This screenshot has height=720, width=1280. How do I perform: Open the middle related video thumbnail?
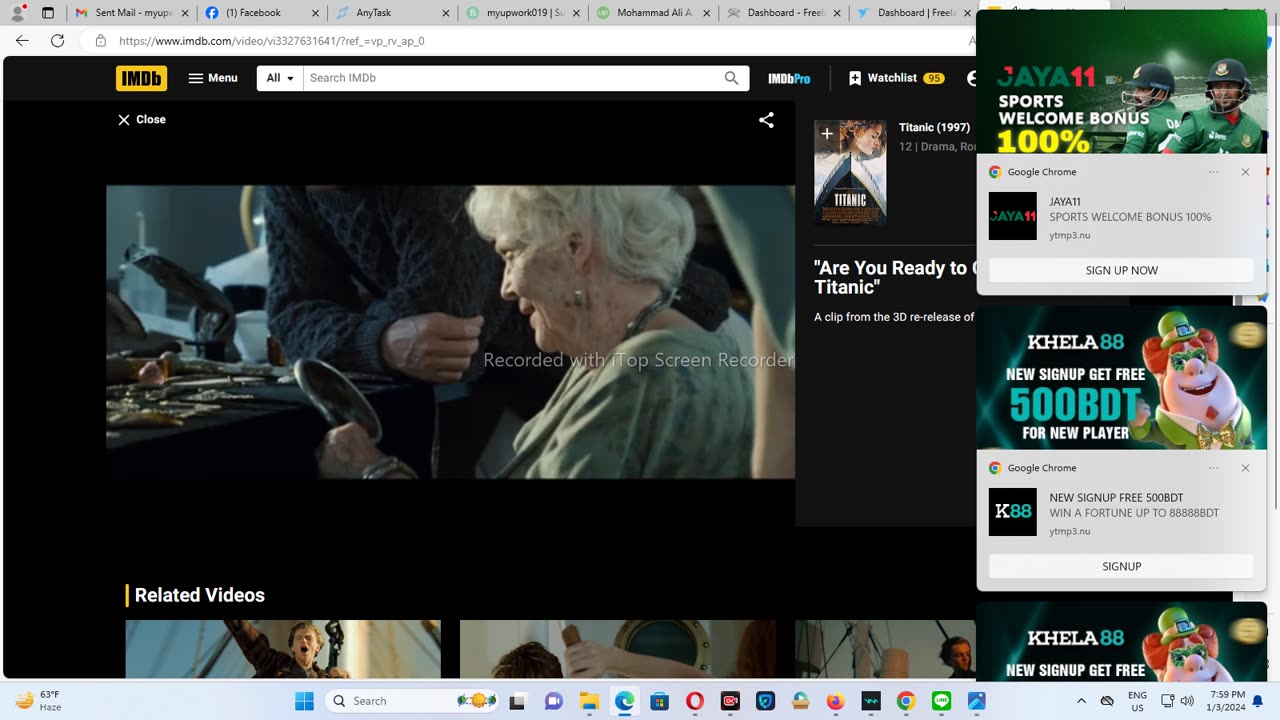pyautogui.click(x=617, y=649)
